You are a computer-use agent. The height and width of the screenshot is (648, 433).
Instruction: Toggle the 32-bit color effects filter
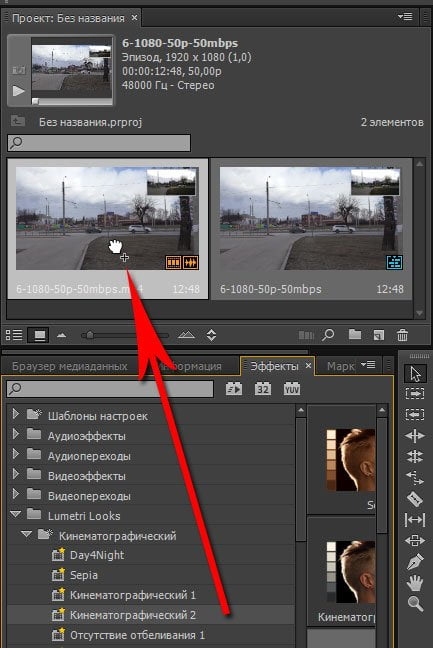pyautogui.click(x=262, y=389)
